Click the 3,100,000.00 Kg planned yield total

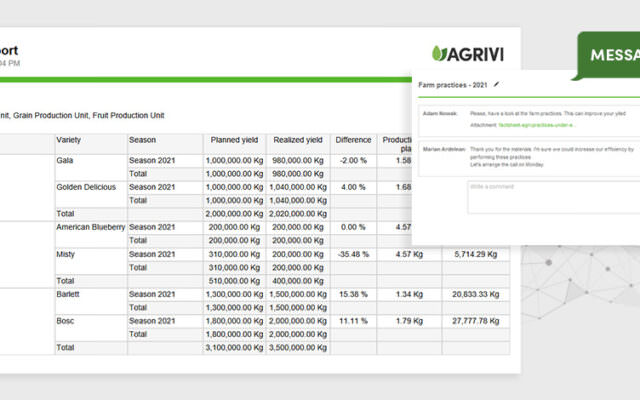[234, 347]
